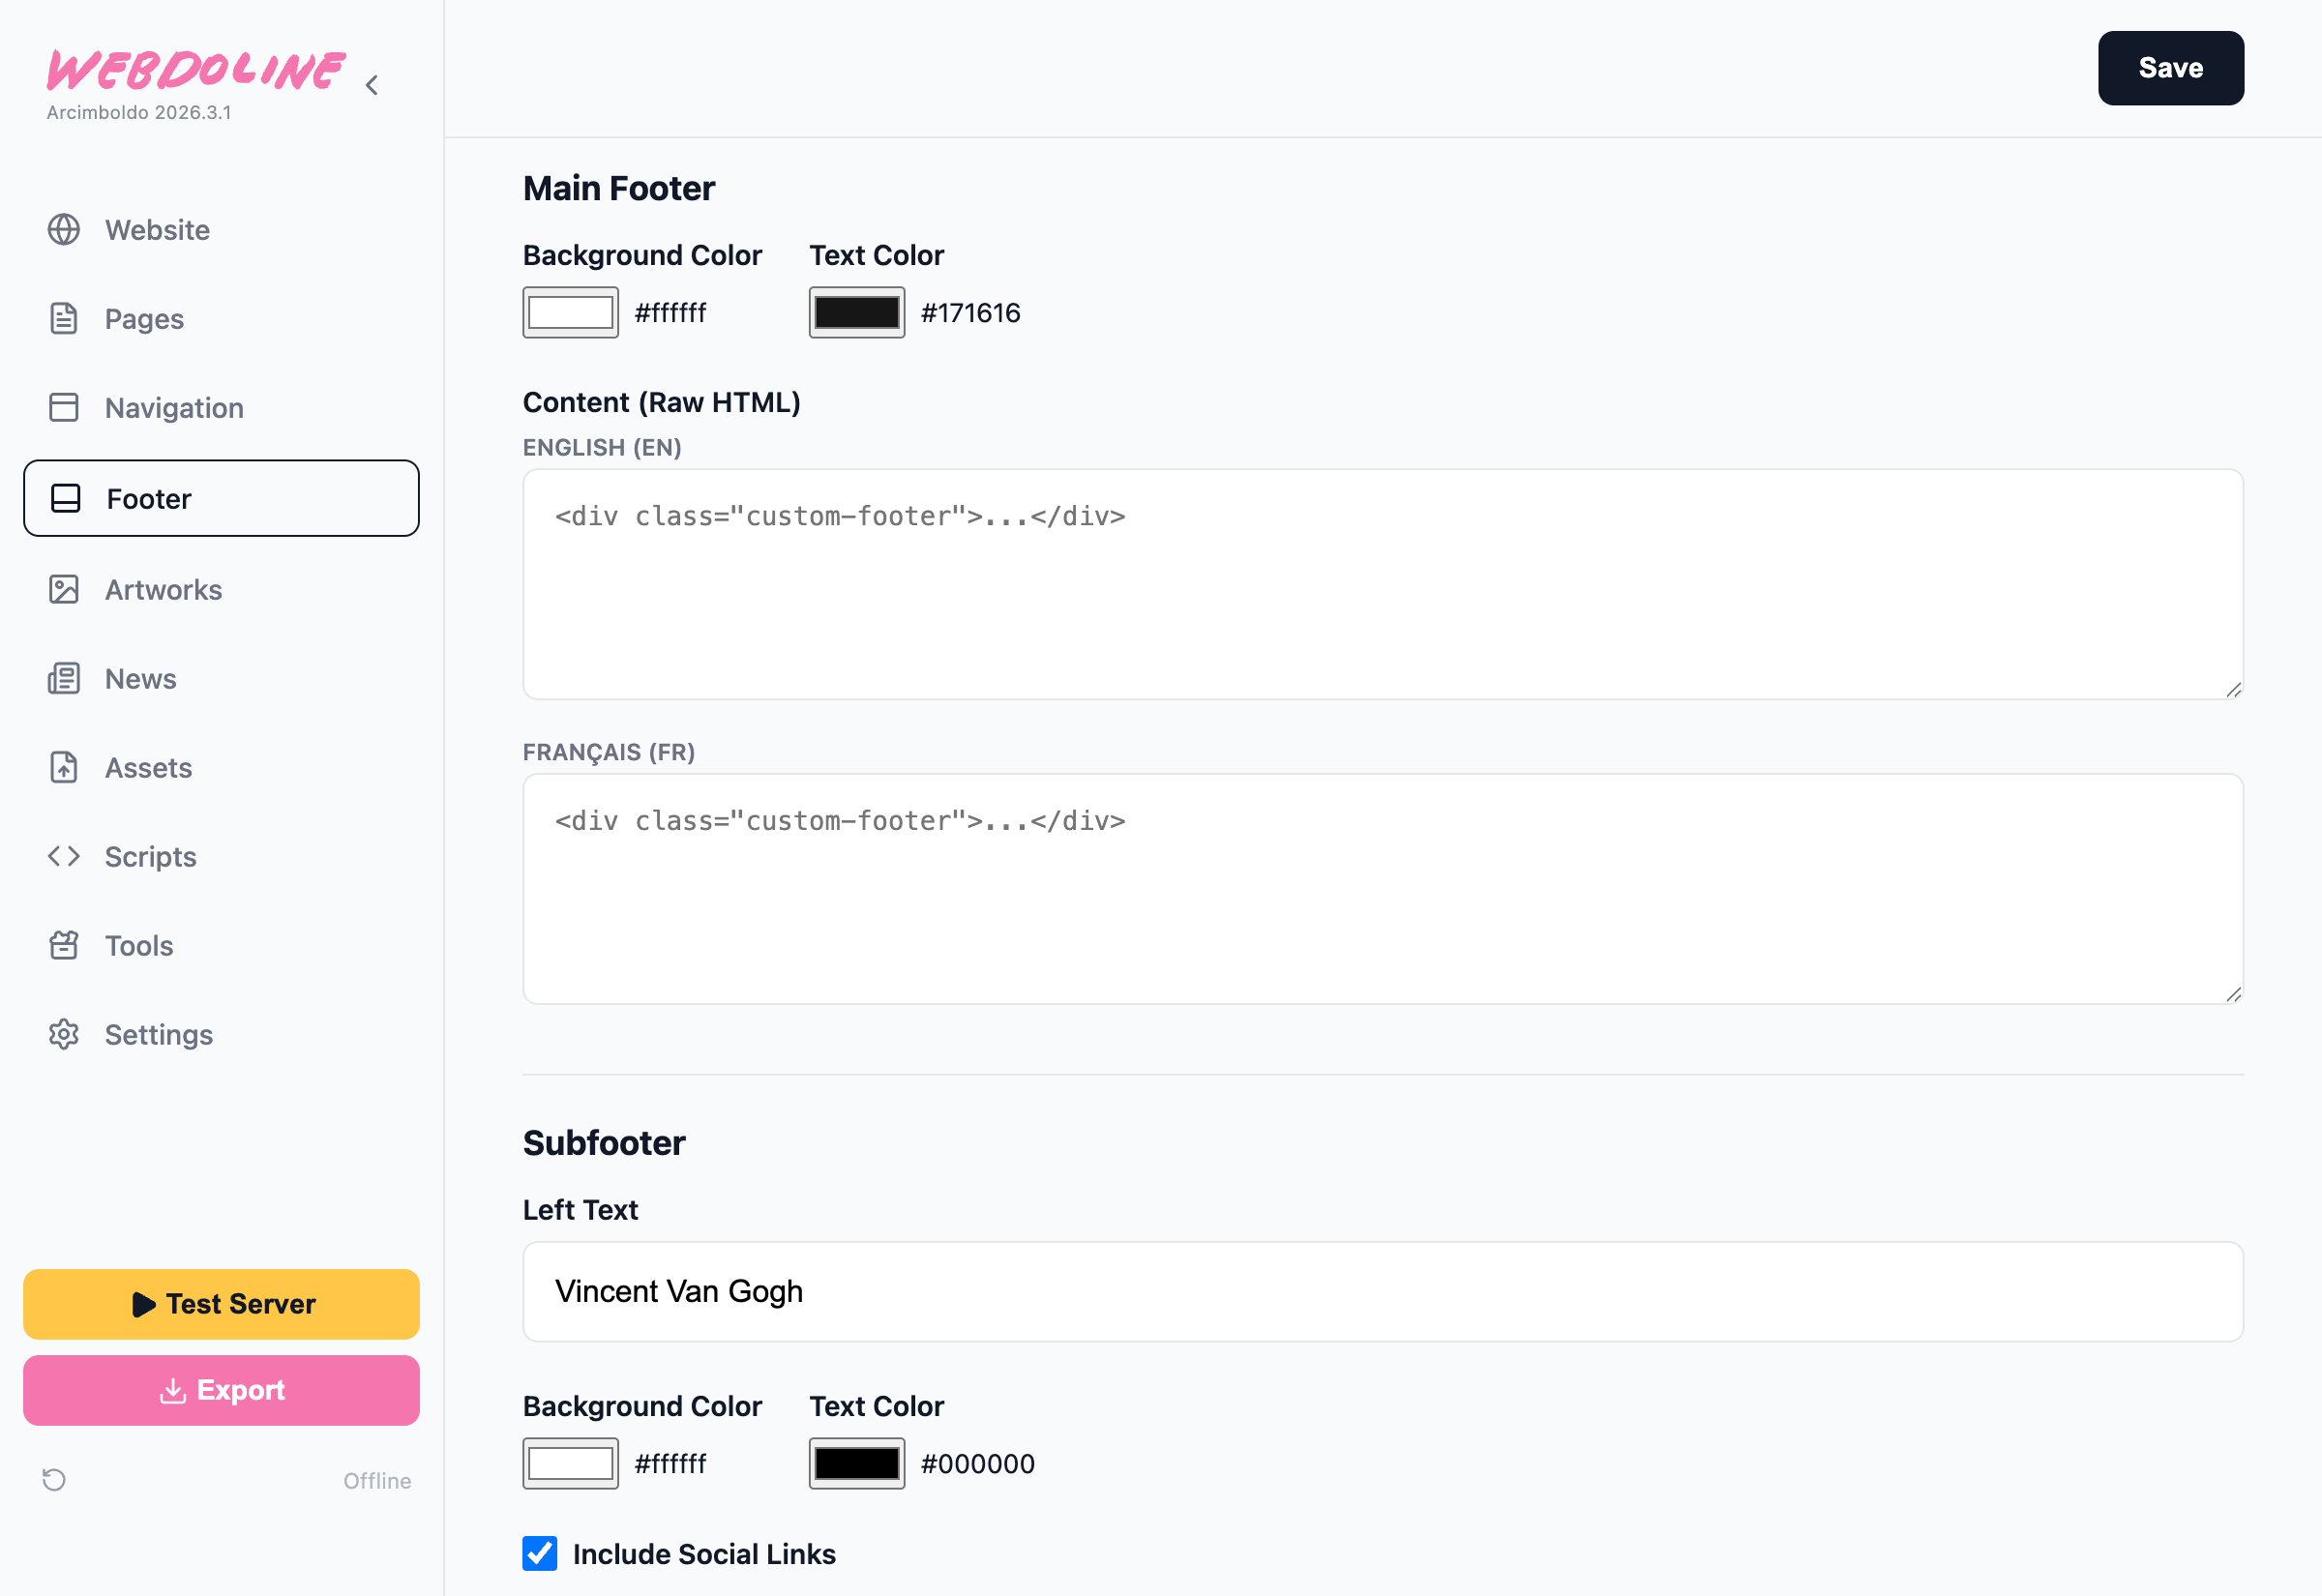2322x1596 pixels.
Task: Click the Subfooter Left Text field
Action: click(1382, 1292)
